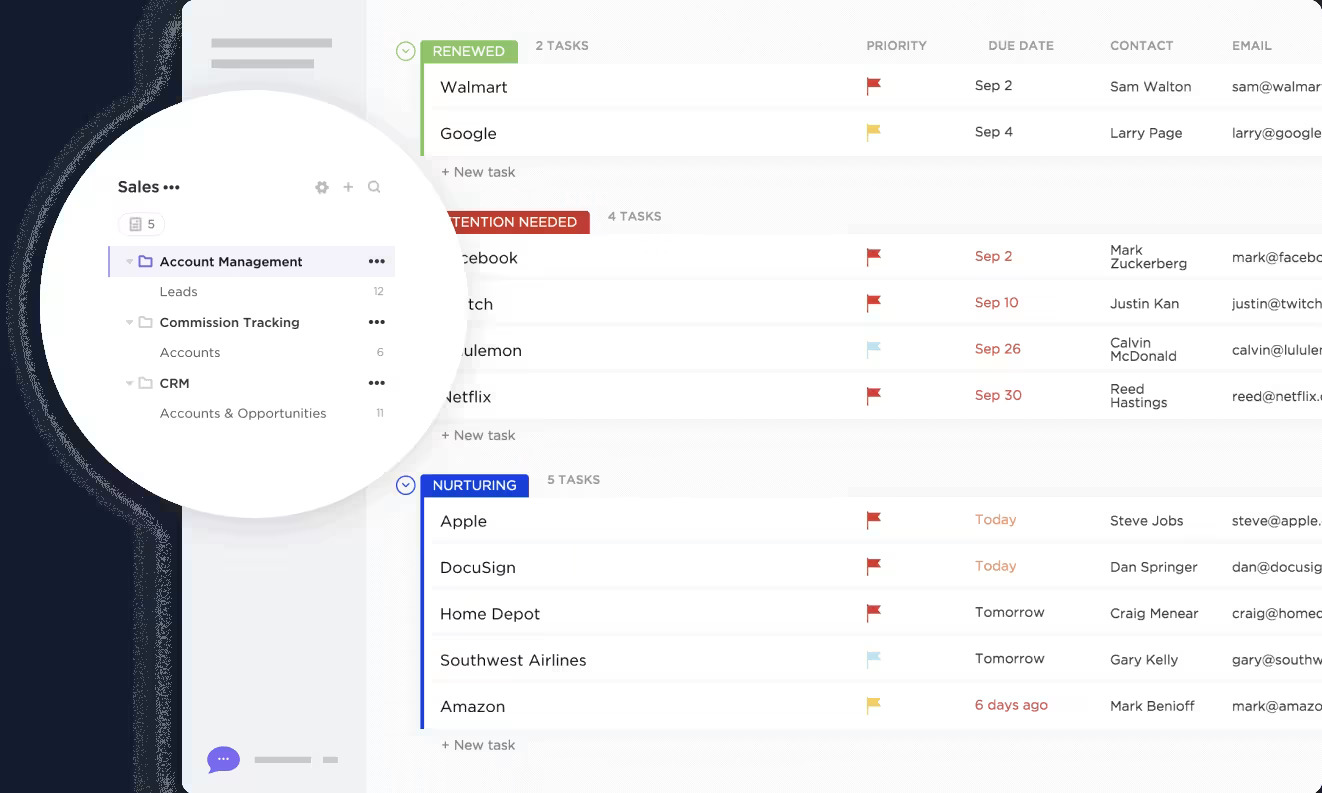Add a new task under Attention Needed group
Viewport: 1322px width, 793px height.
pos(479,435)
